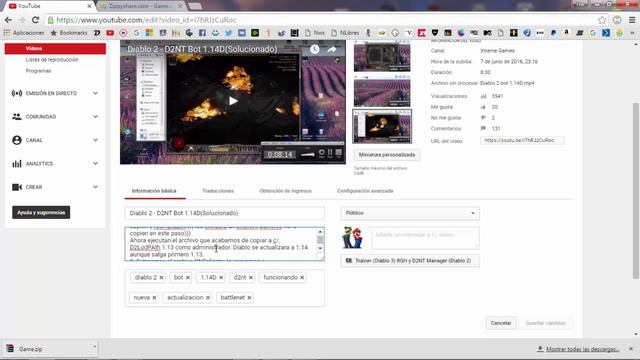Expand the Canal section
The width and height of the screenshot is (640, 360).
[95, 140]
